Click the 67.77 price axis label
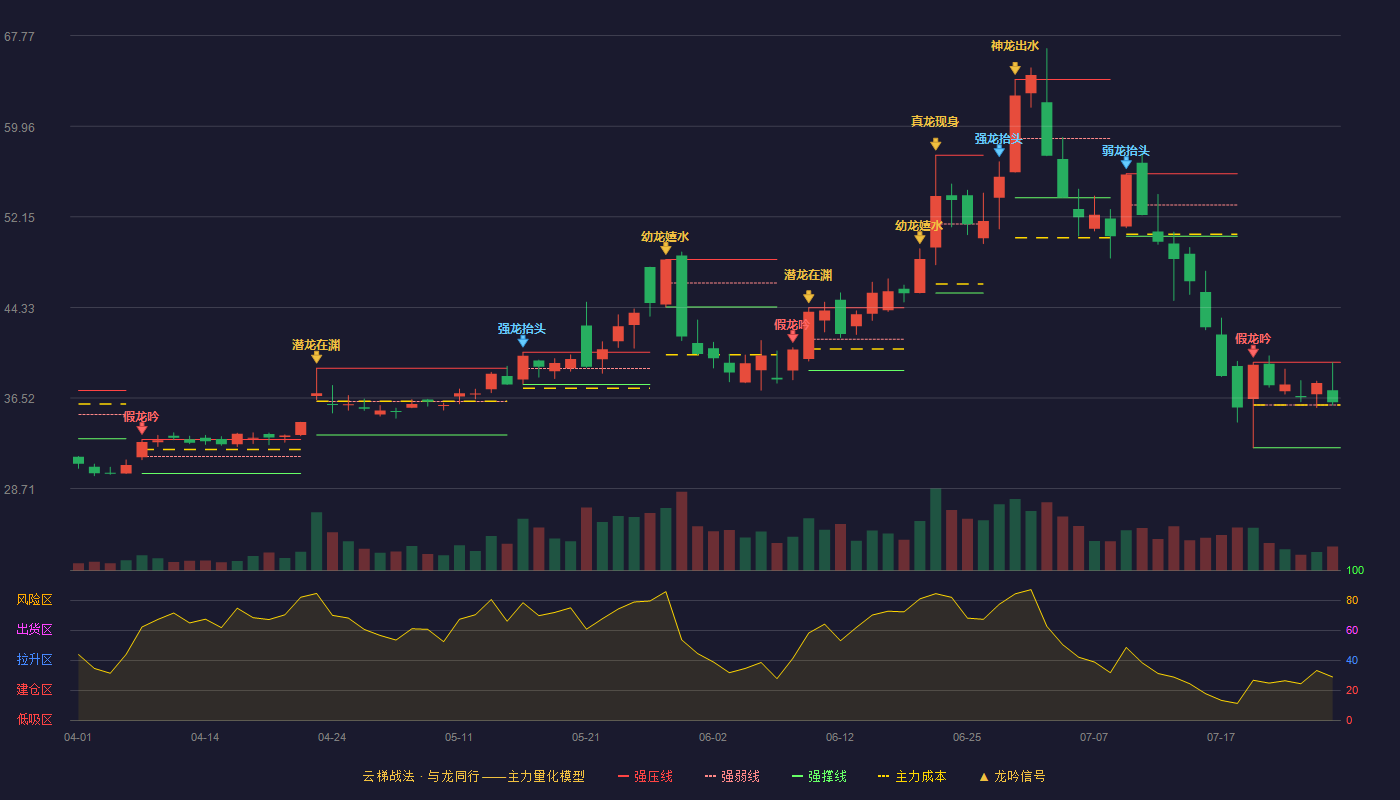This screenshot has height=800, width=1400. pos(19,37)
